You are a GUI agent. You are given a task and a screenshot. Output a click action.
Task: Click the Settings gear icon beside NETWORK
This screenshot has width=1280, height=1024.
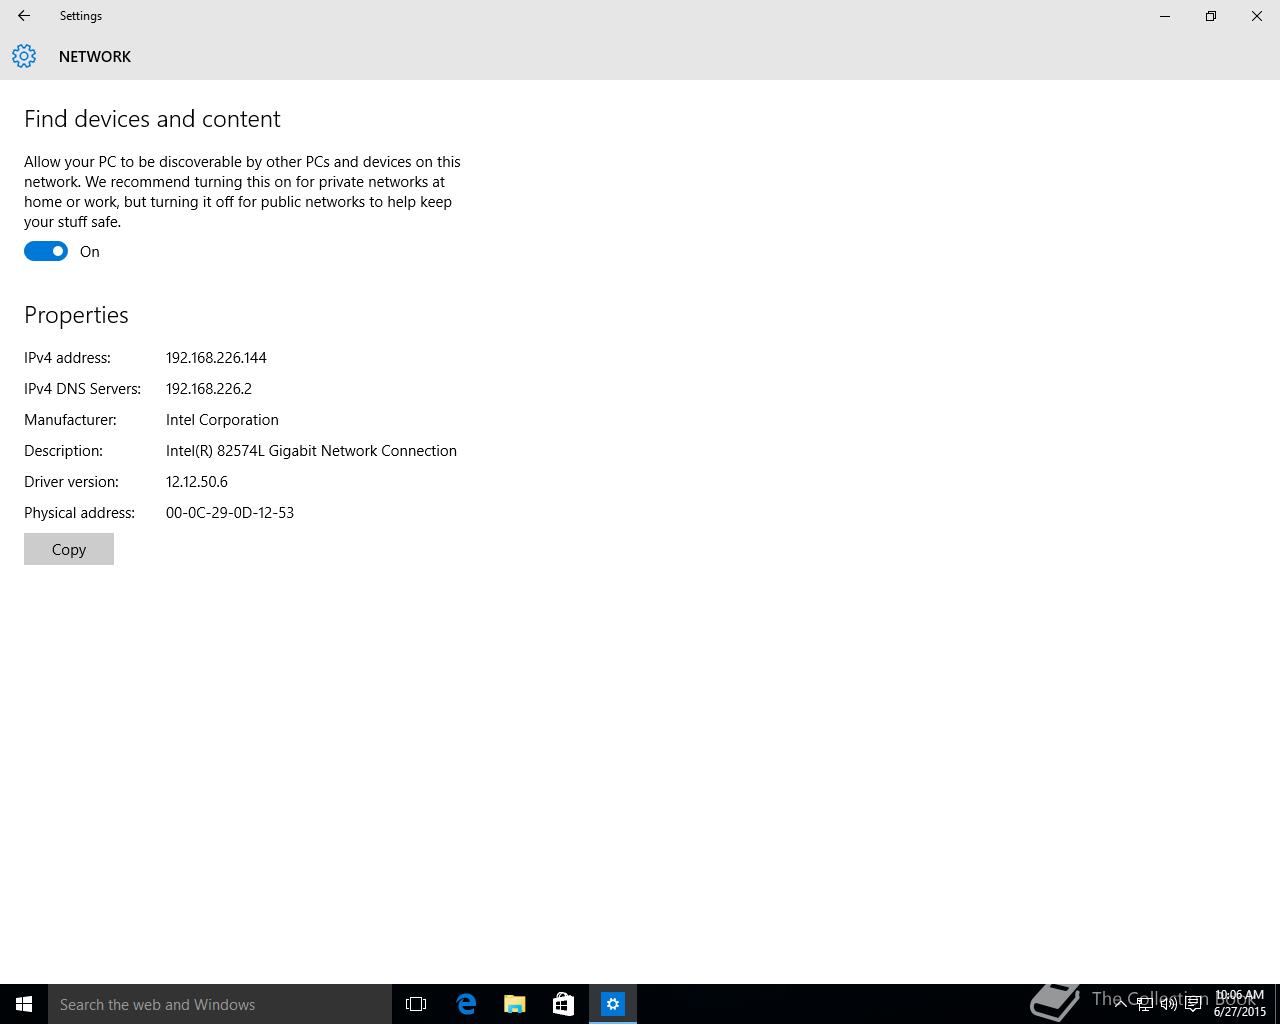pyautogui.click(x=24, y=56)
